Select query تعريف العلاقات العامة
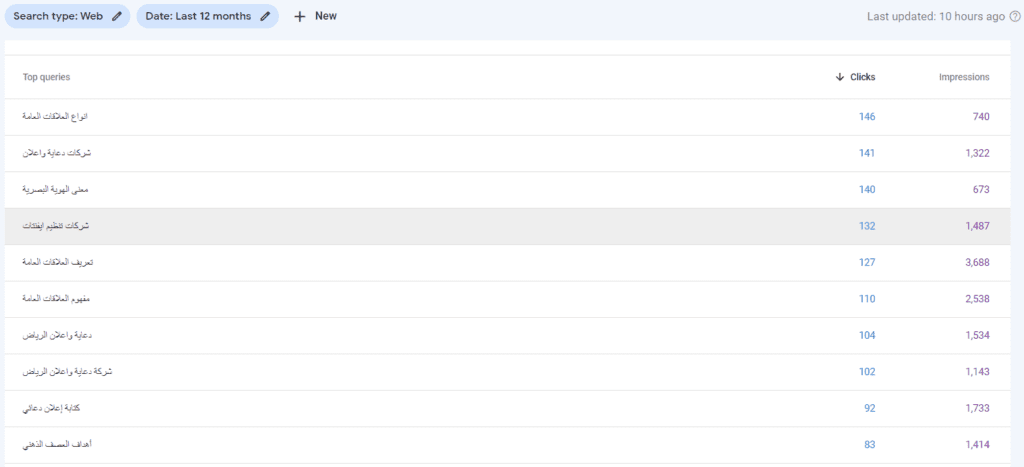This screenshot has width=1024, height=467. (58, 263)
